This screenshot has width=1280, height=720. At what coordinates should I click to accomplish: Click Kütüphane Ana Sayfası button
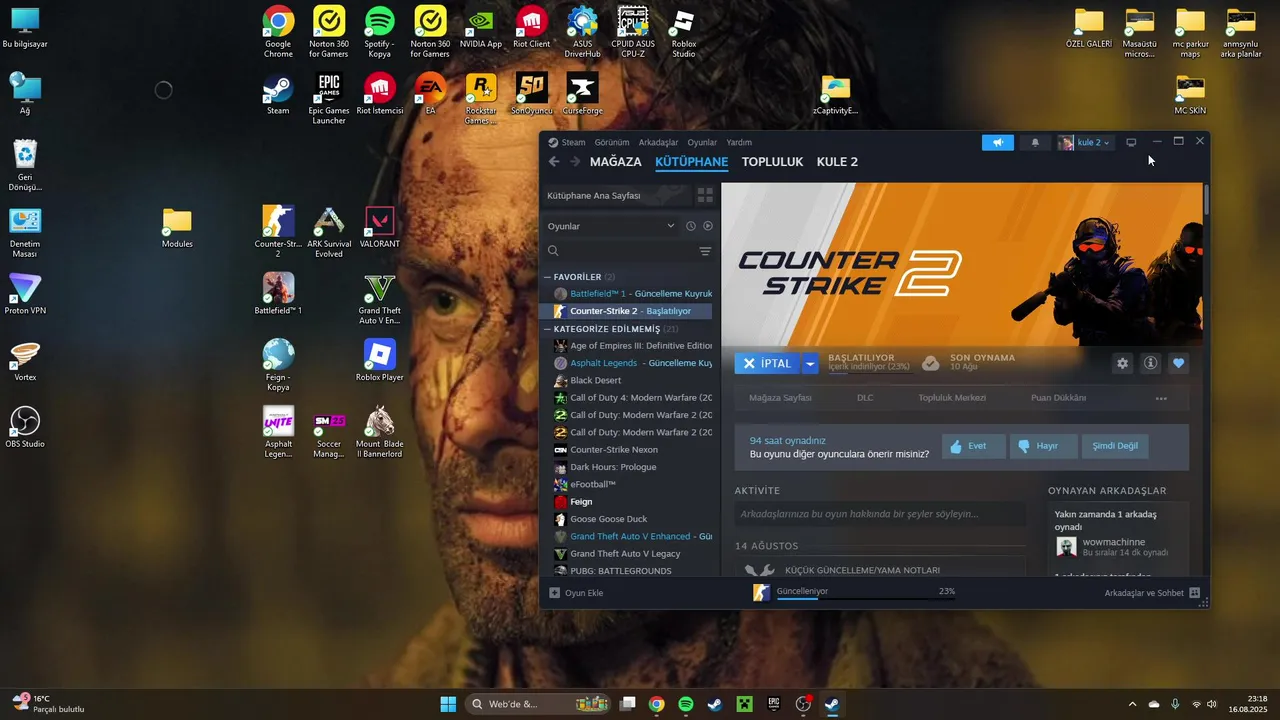[616, 195]
